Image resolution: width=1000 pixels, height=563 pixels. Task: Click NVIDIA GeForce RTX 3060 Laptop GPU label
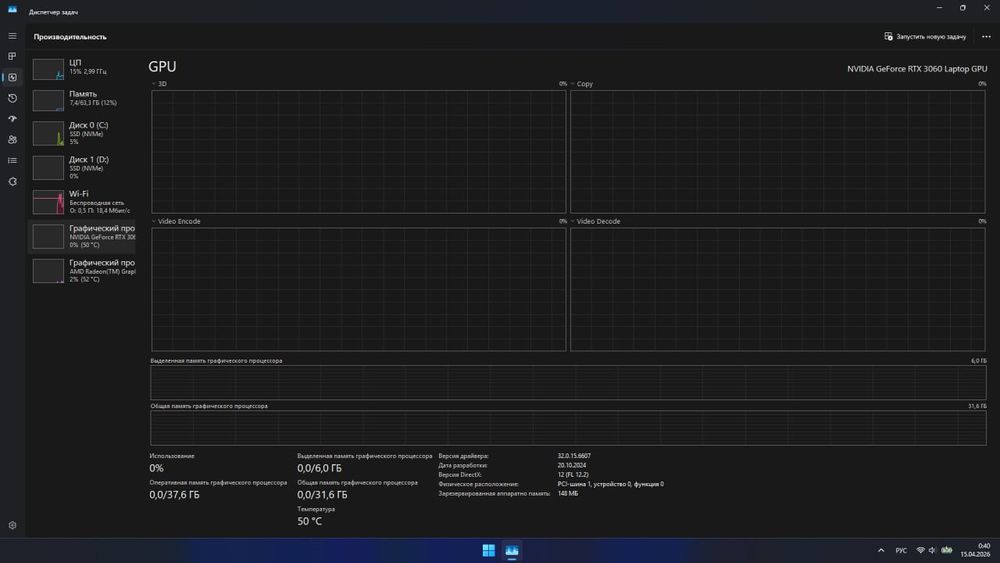[x=916, y=69]
